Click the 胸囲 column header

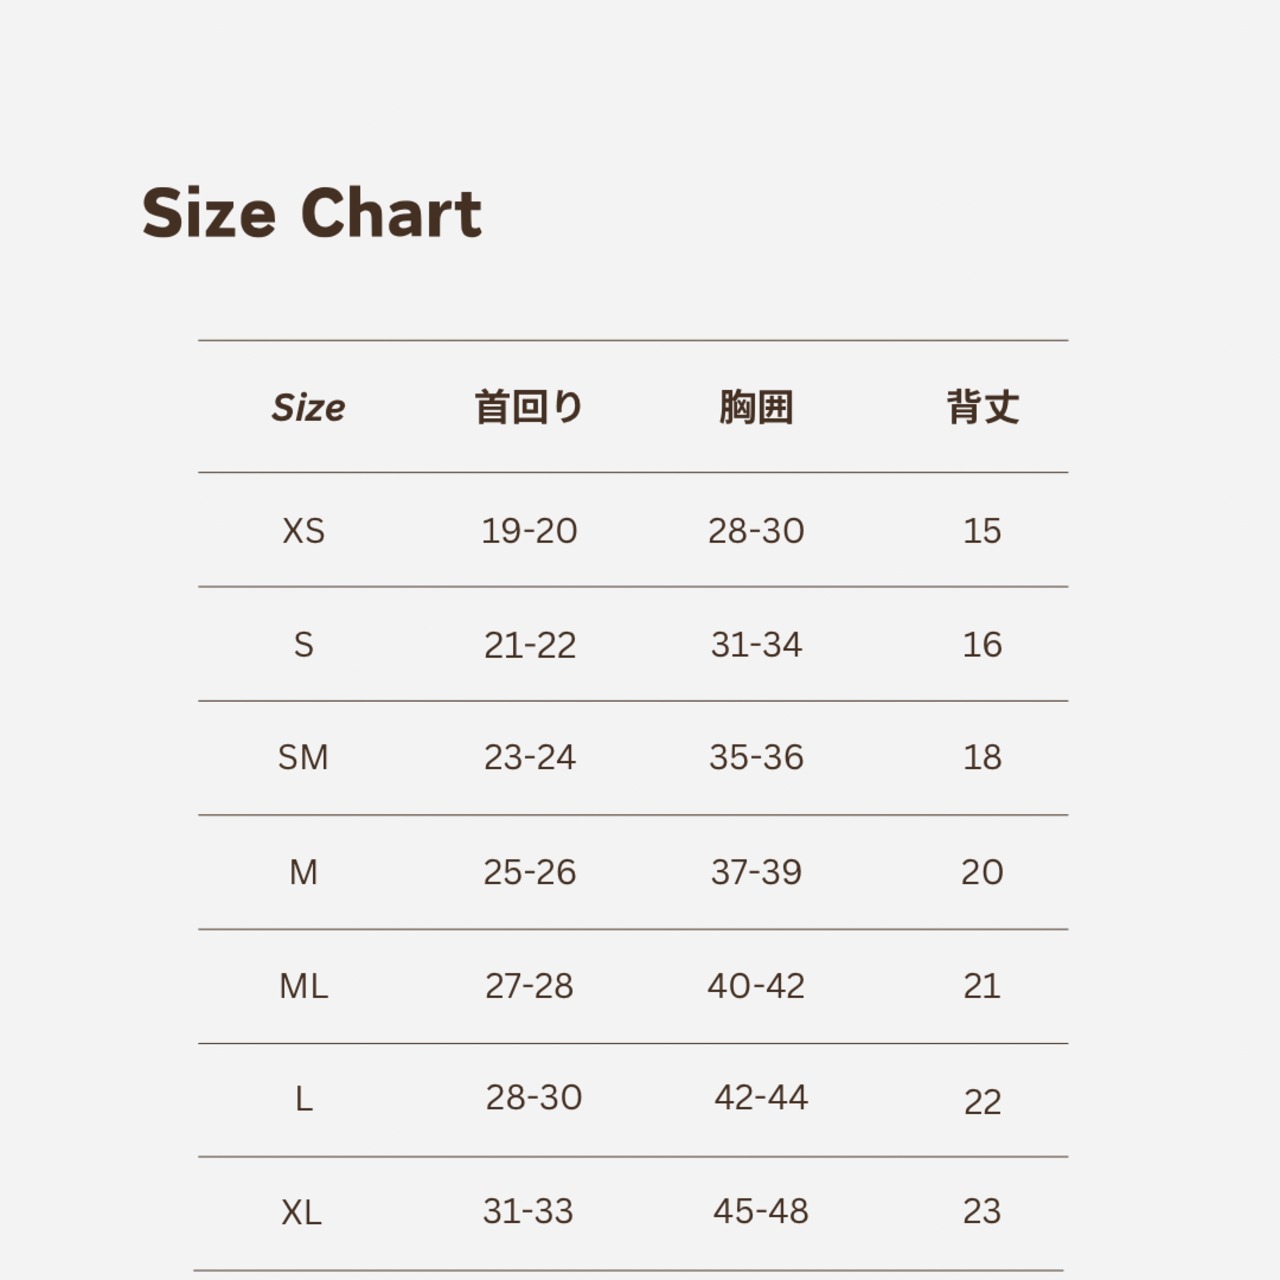tap(756, 407)
